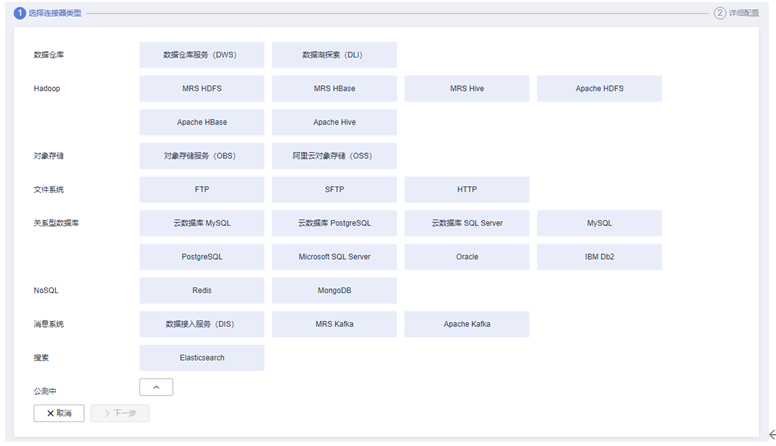Click step 1 选择连接器类型 indicator
The width and height of the screenshot is (776, 446).
point(48,13)
